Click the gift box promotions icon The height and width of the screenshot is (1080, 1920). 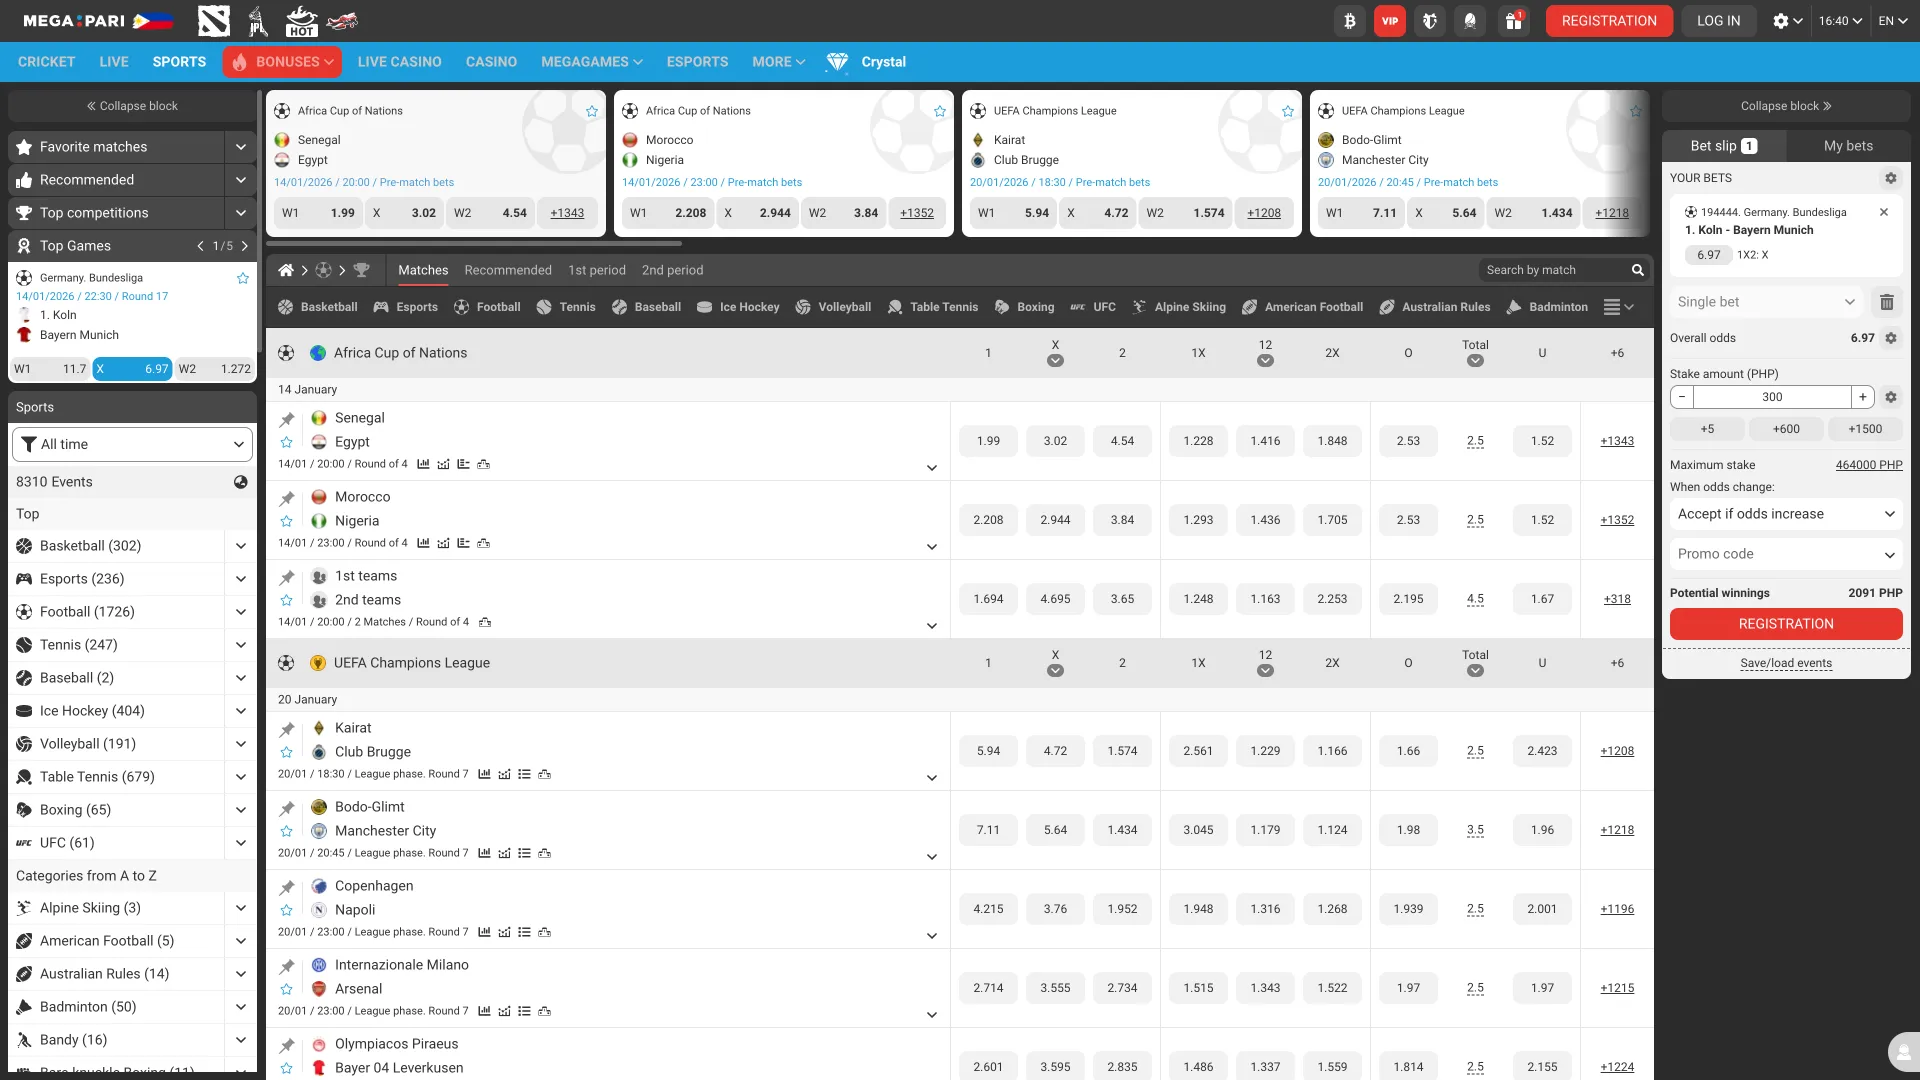tap(1513, 21)
